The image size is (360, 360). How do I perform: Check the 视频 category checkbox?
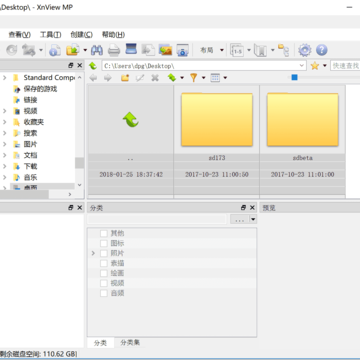point(104,283)
